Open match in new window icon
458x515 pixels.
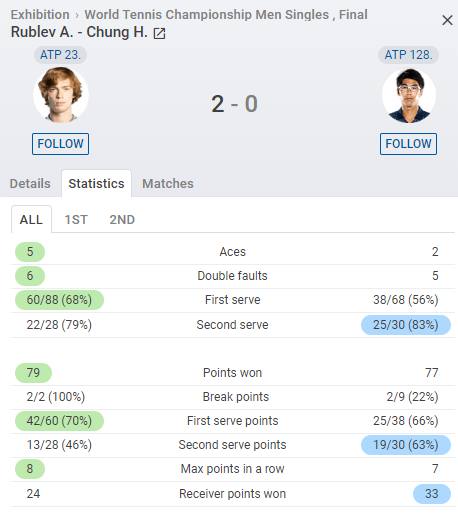[x=159, y=33]
